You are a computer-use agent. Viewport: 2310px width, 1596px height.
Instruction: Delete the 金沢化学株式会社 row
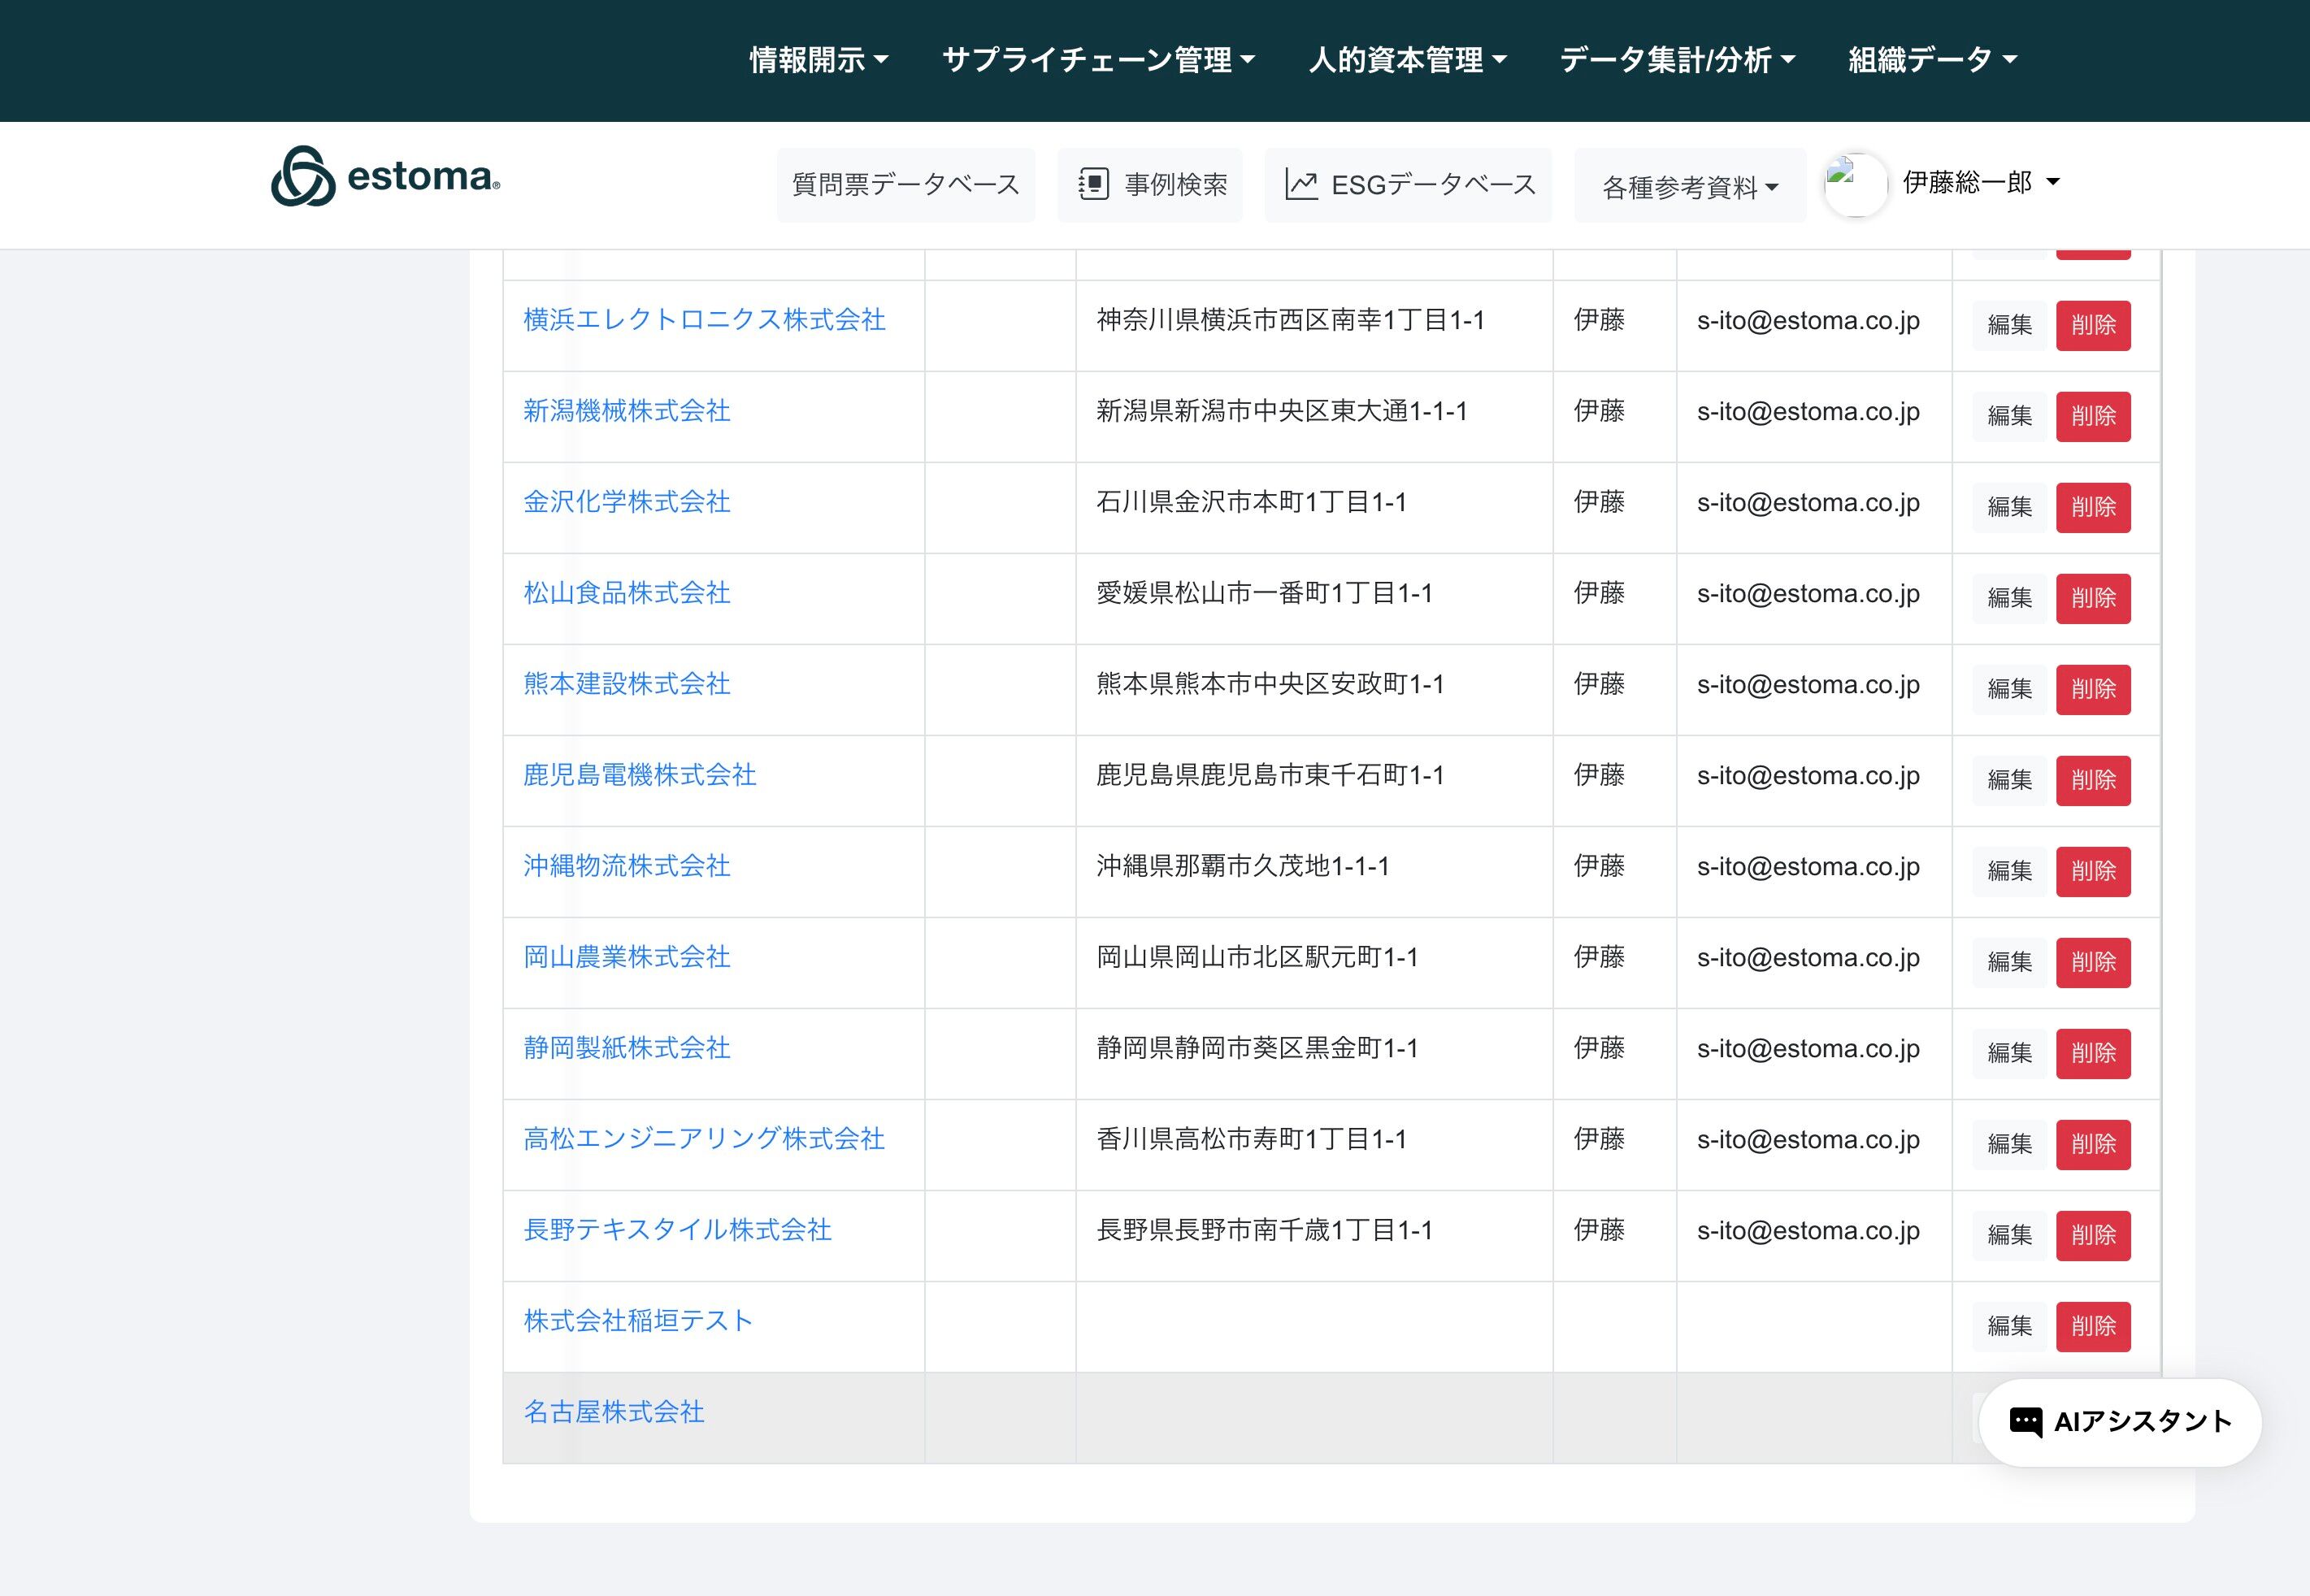tap(2092, 507)
